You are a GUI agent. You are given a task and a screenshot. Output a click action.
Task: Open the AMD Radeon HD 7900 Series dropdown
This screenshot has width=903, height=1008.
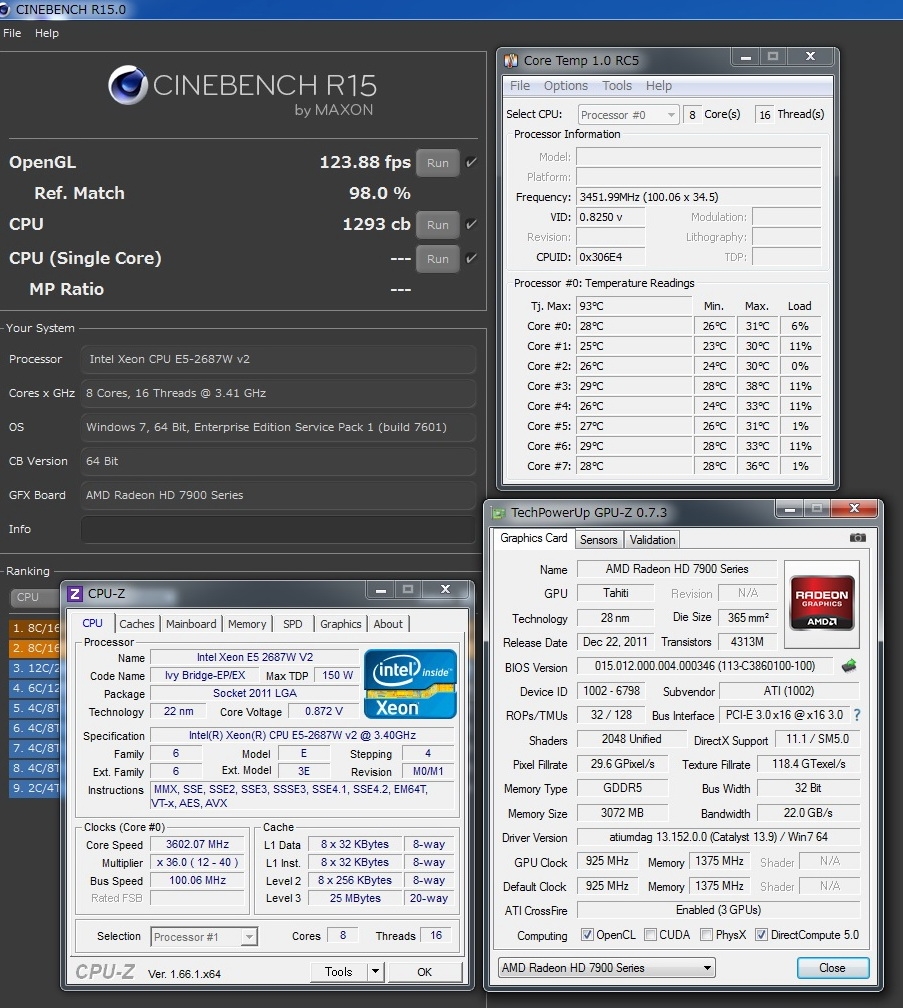click(x=606, y=968)
